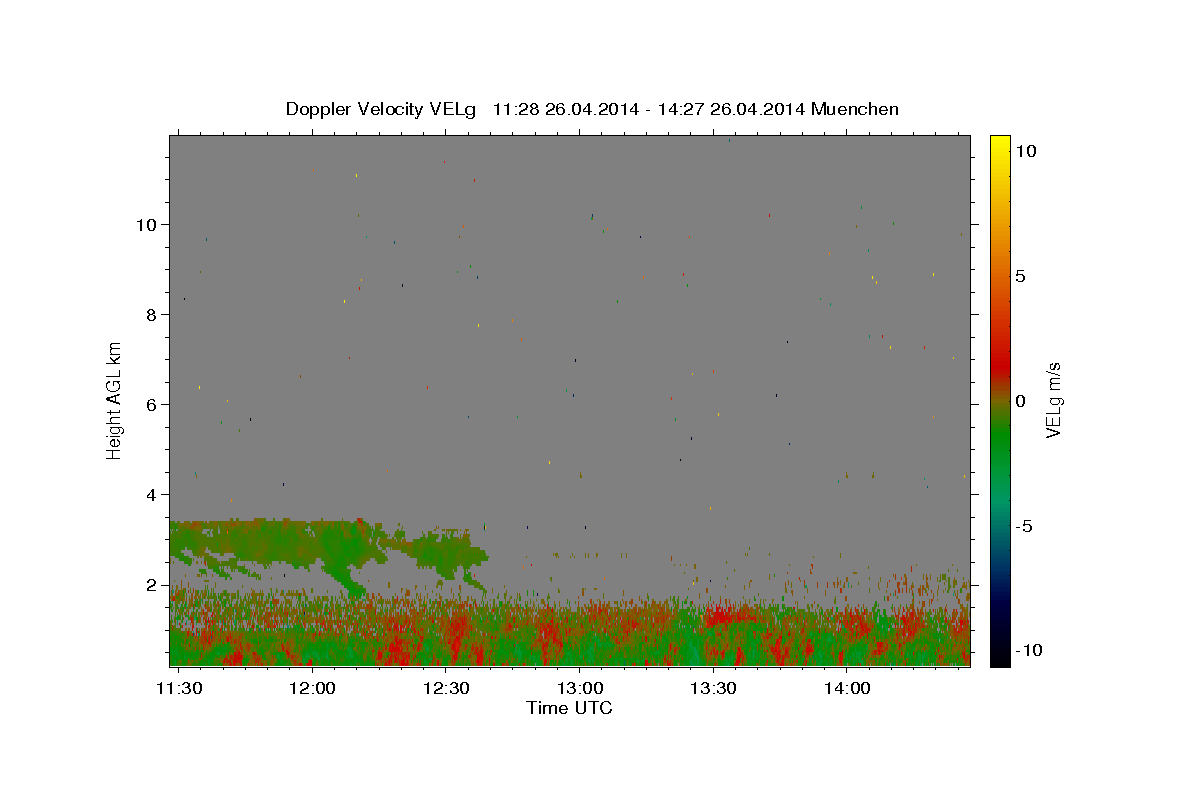Image resolution: width=1200 pixels, height=800 pixels.
Task: Click the 12:00 time tick label
Action: tap(312, 688)
